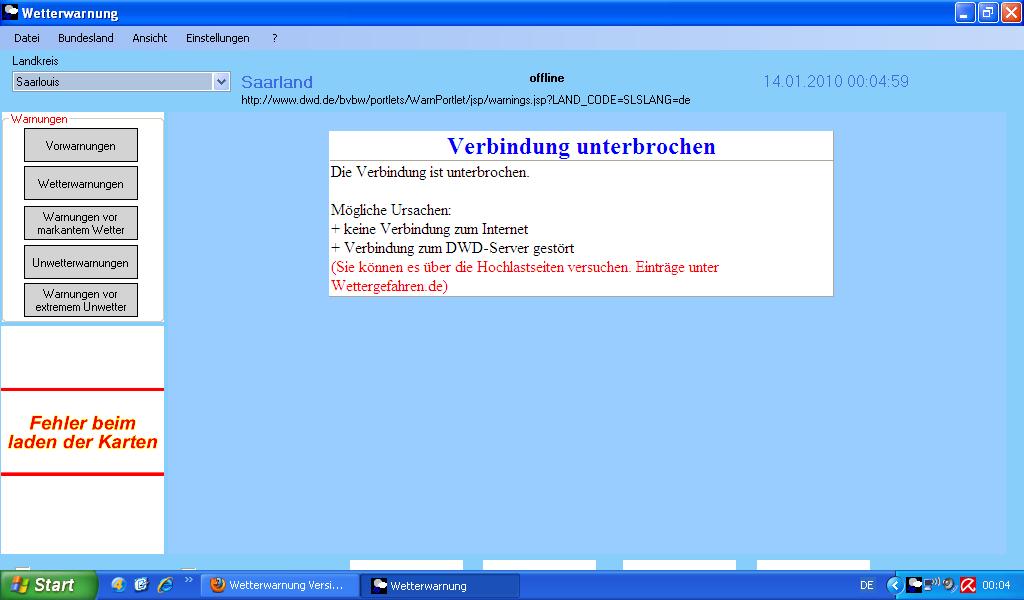Click the Wetterwarnungen button
1024x600 pixels.
click(81, 183)
